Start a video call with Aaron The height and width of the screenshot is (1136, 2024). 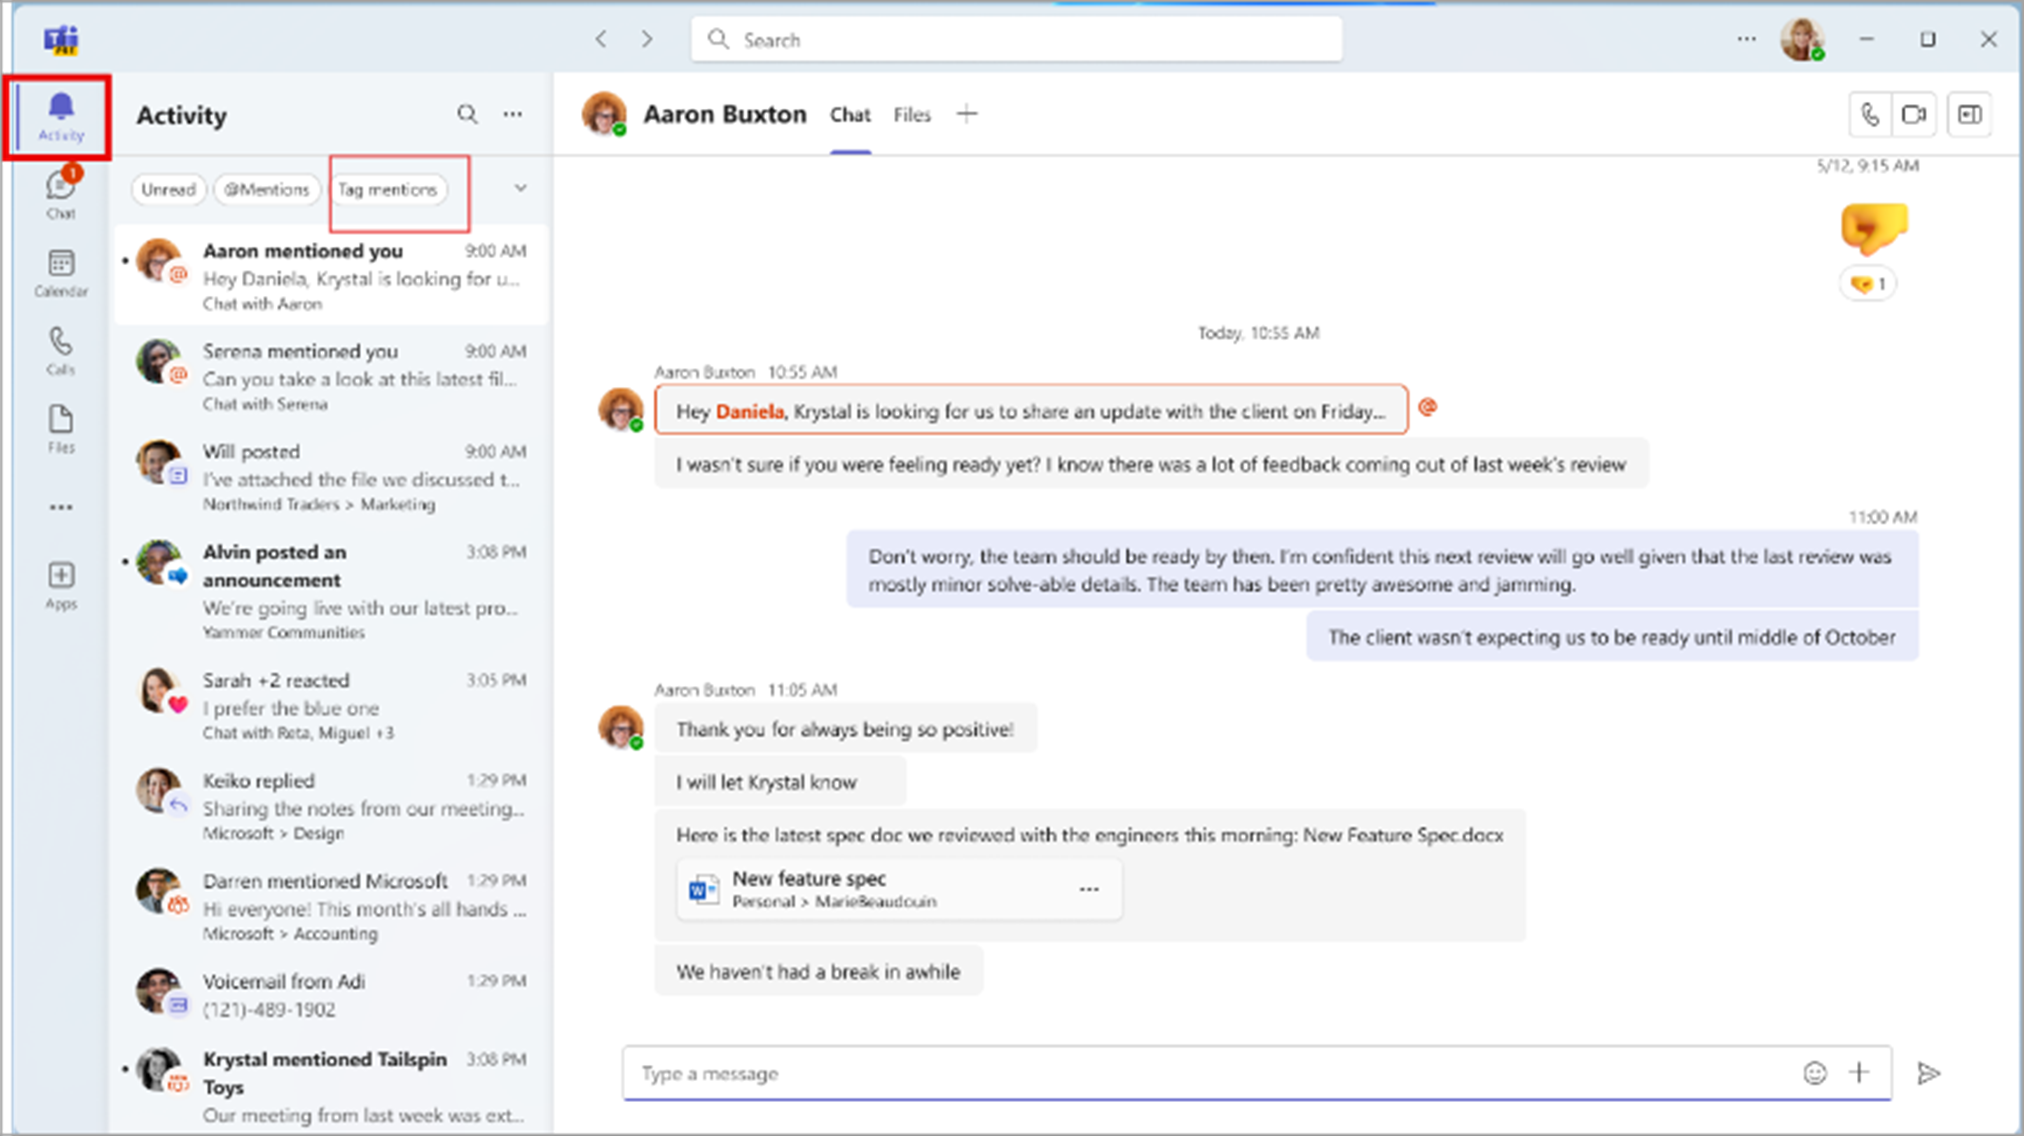[1914, 114]
